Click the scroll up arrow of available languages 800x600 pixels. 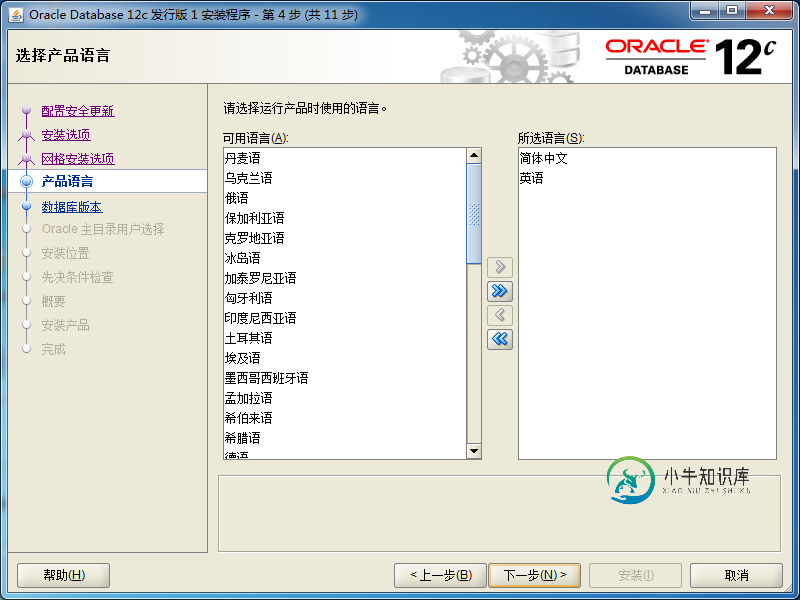pyautogui.click(x=474, y=155)
